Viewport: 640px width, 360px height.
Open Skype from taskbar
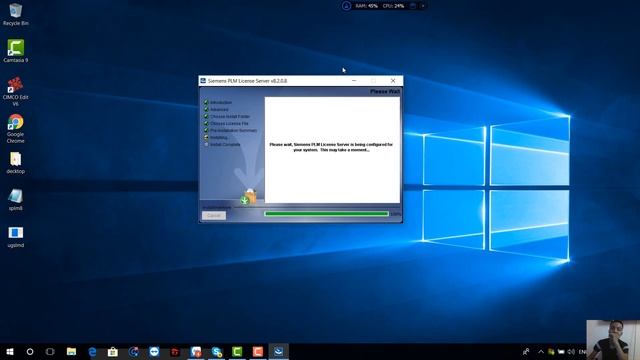point(217,351)
